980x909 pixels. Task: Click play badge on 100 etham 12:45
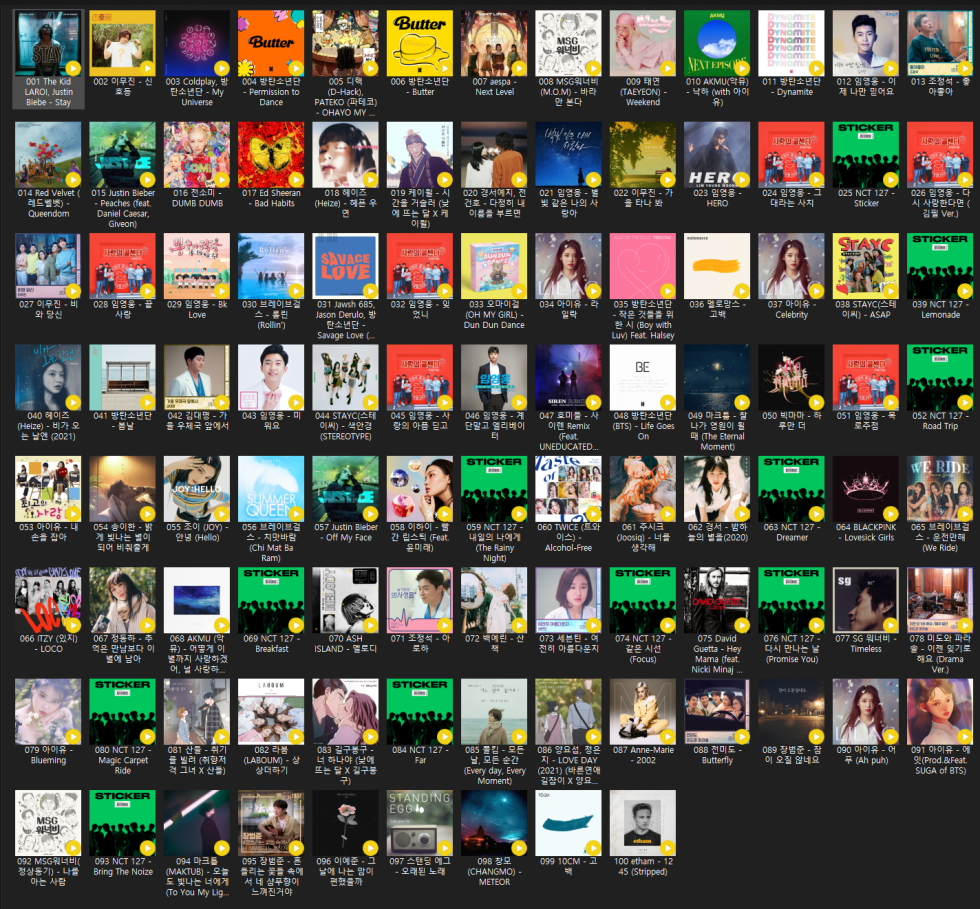(x=668, y=848)
